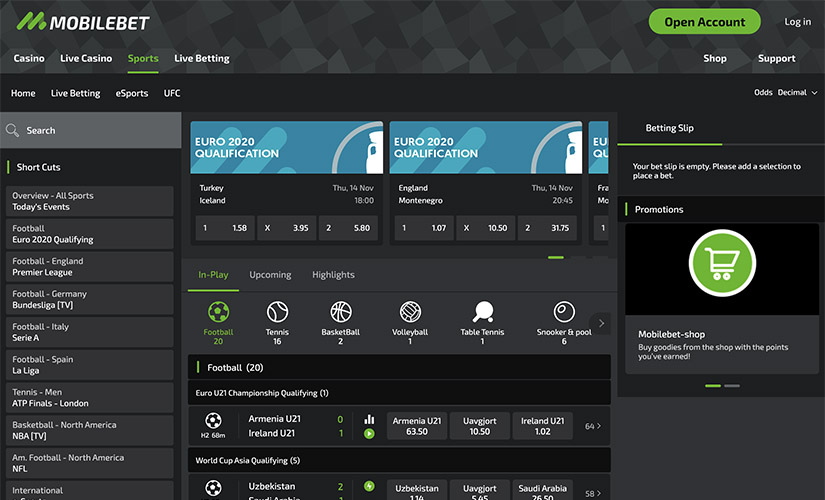Open Live Betting in the sub navigation
Image resolution: width=825 pixels, height=500 pixels.
tap(75, 93)
